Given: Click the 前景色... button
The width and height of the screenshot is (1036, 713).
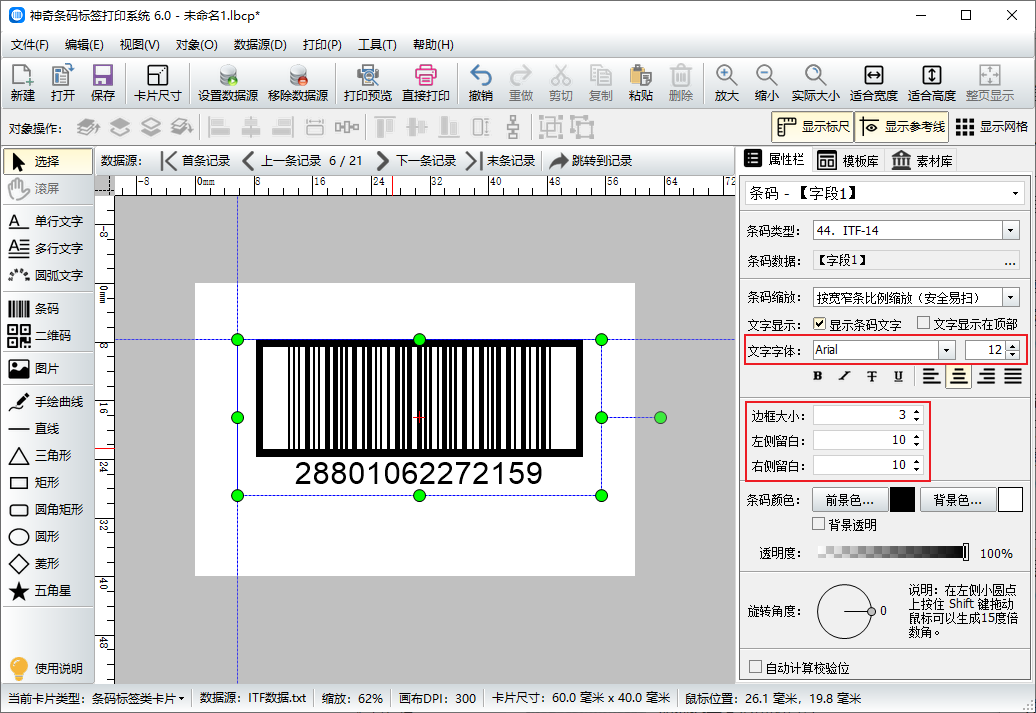Looking at the screenshot, I should [x=849, y=500].
